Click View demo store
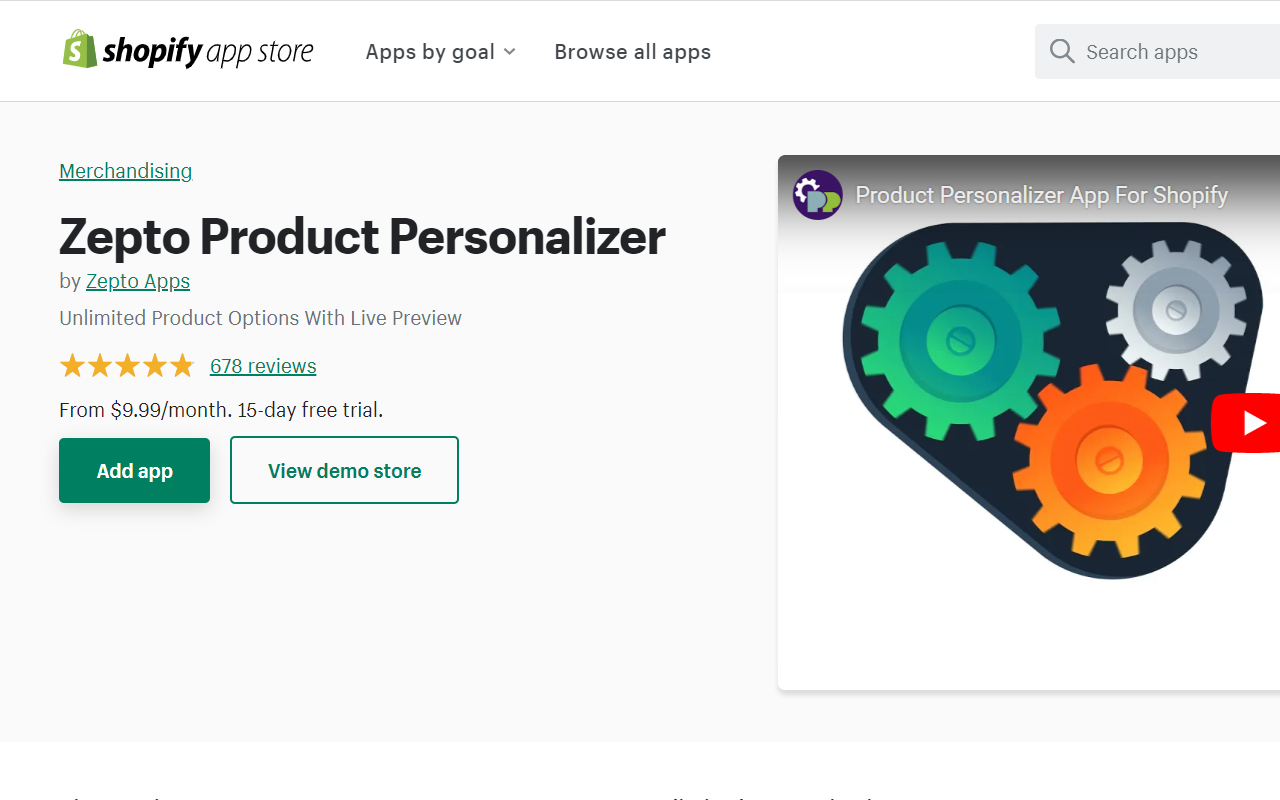The height and width of the screenshot is (800, 1280). [x=344, y=470]
